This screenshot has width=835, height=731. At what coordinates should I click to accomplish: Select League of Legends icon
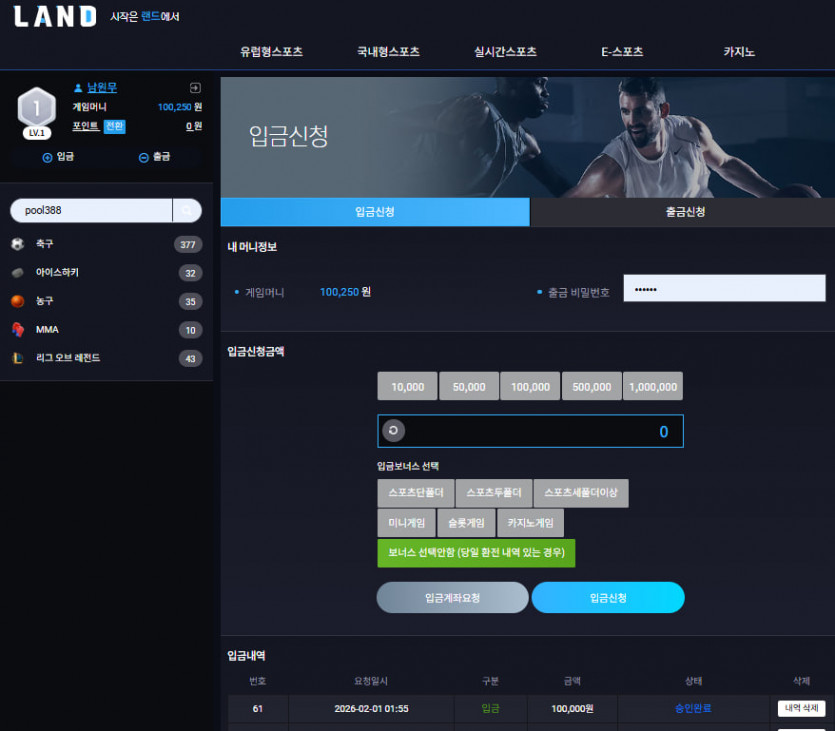(x=18, y=358)
